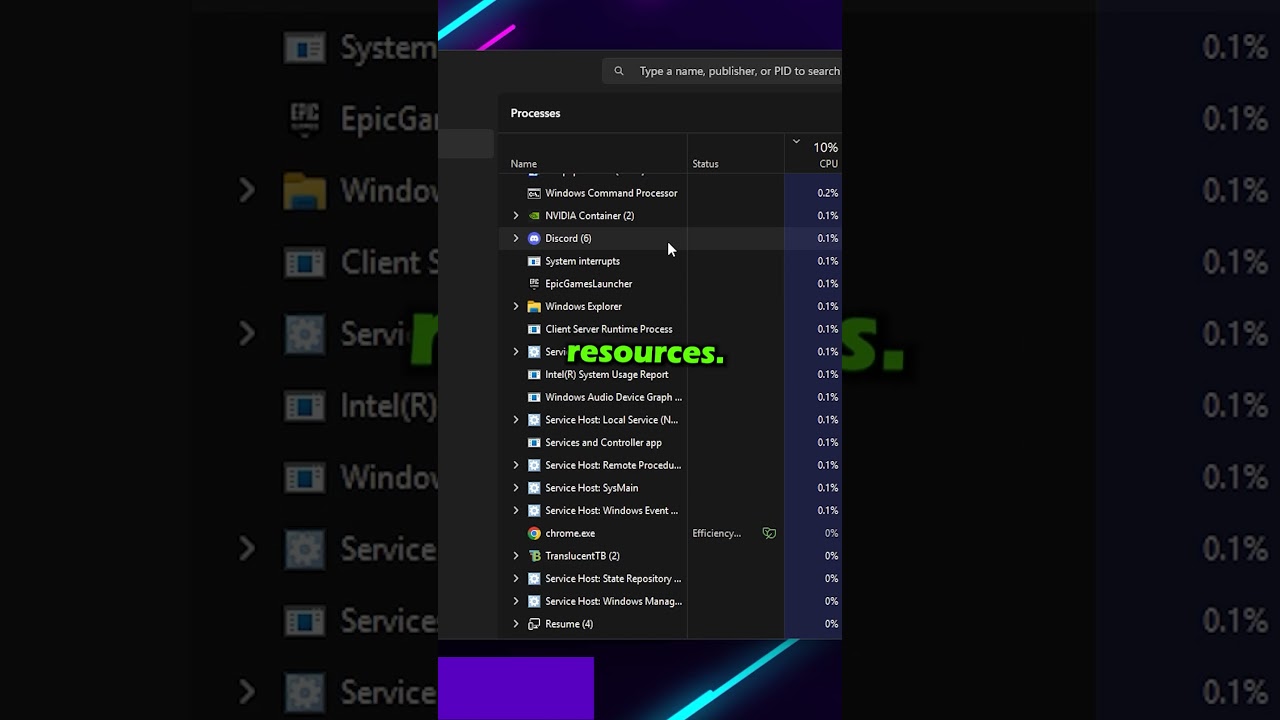Expand Service Host: State Repository group
Image resolution: width=1280 pixels, height=720 pixels.
point(516,579)
